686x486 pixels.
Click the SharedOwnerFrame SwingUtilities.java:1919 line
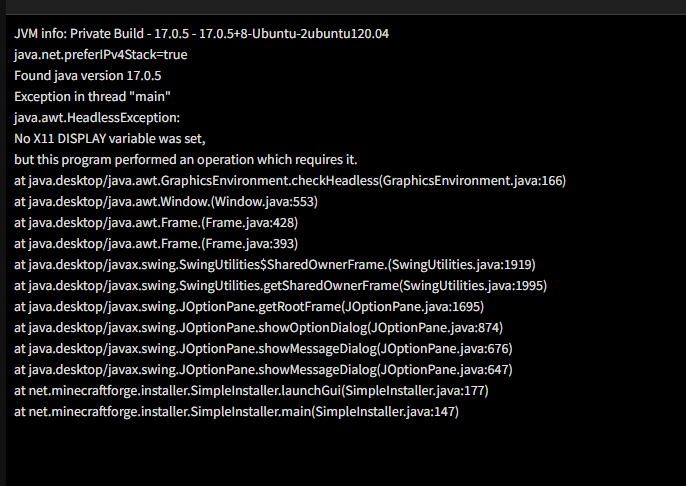pos(275,265)
